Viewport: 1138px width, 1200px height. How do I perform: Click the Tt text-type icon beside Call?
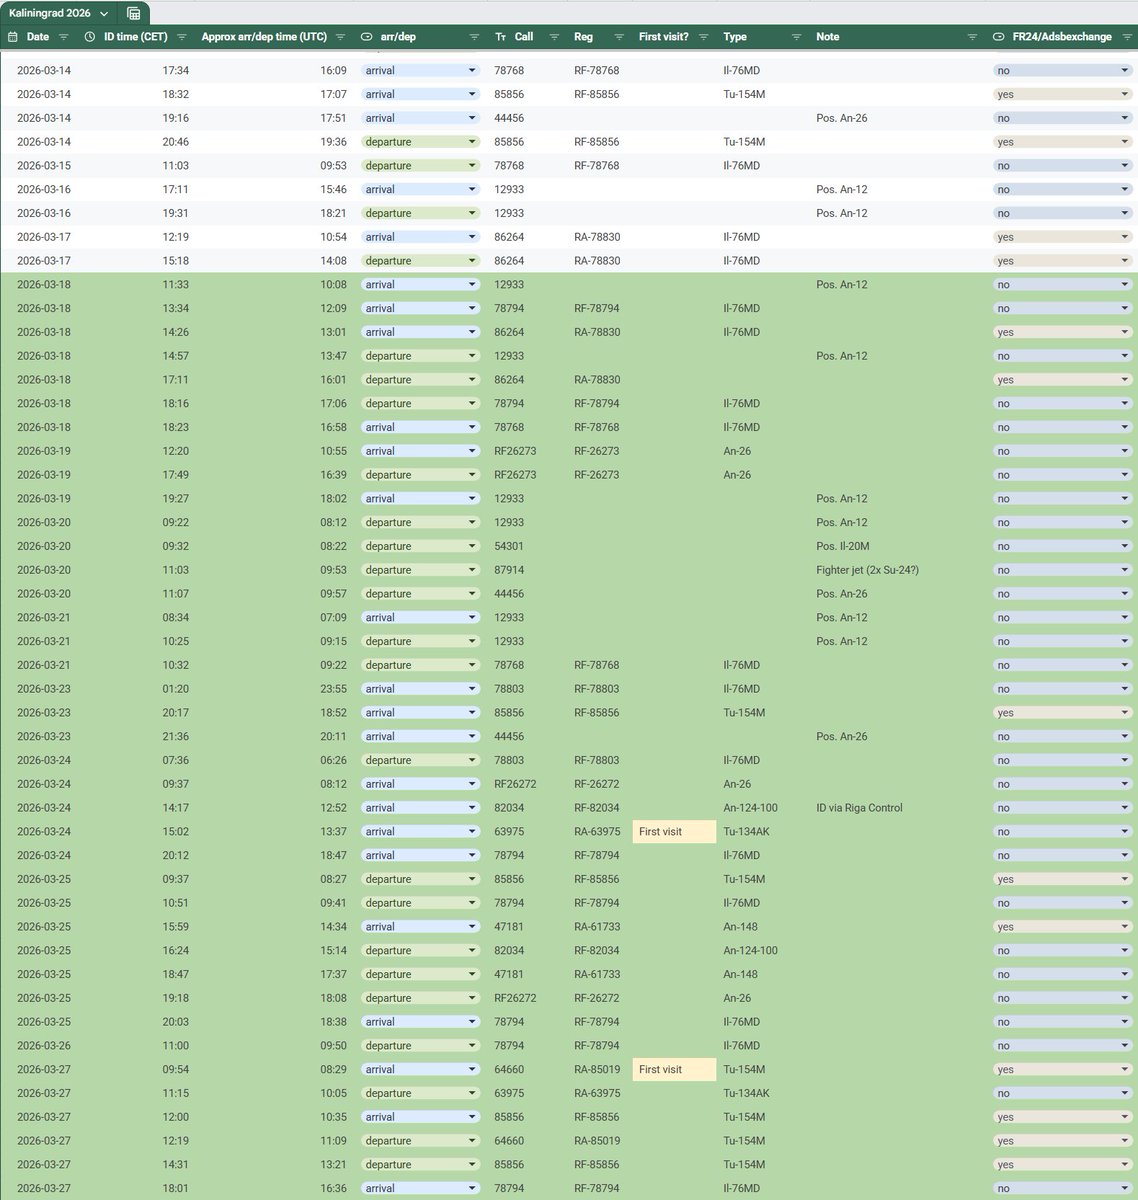click(x=501, y=37)
